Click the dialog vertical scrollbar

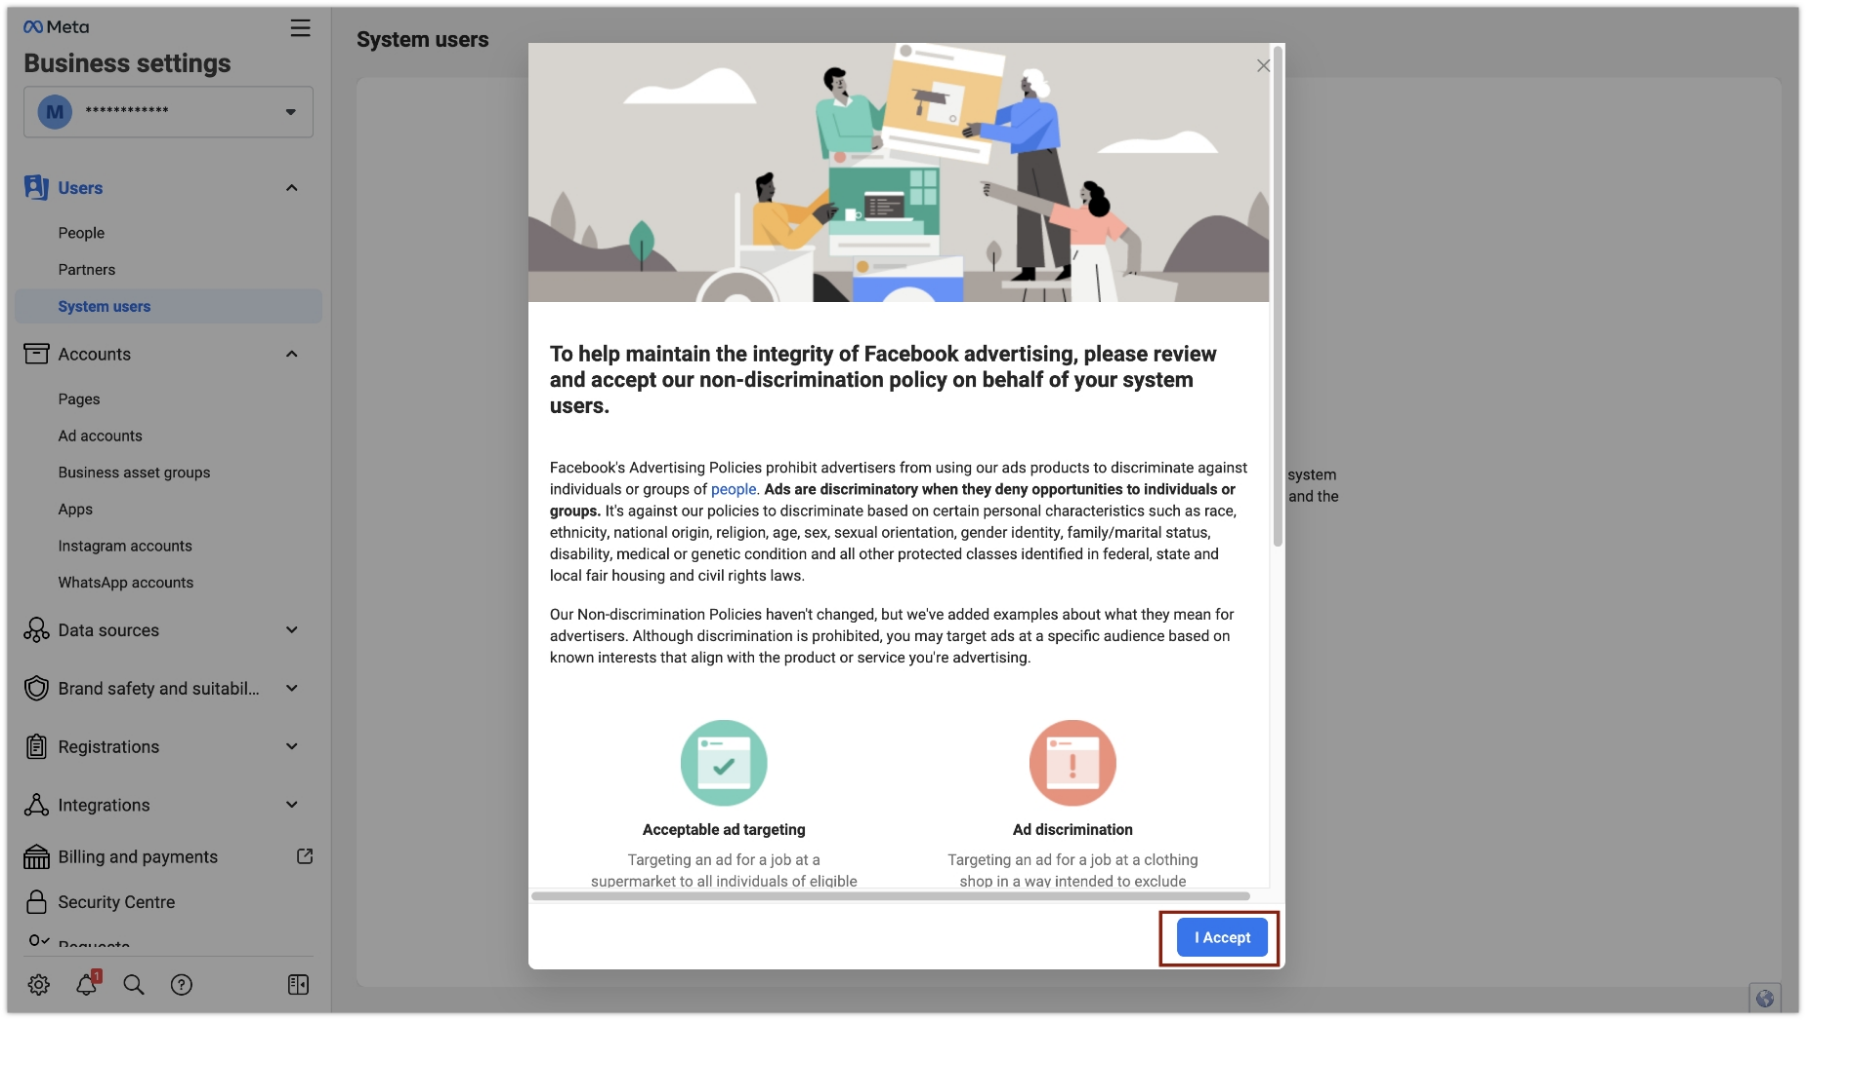click(x=1277, y=296)
